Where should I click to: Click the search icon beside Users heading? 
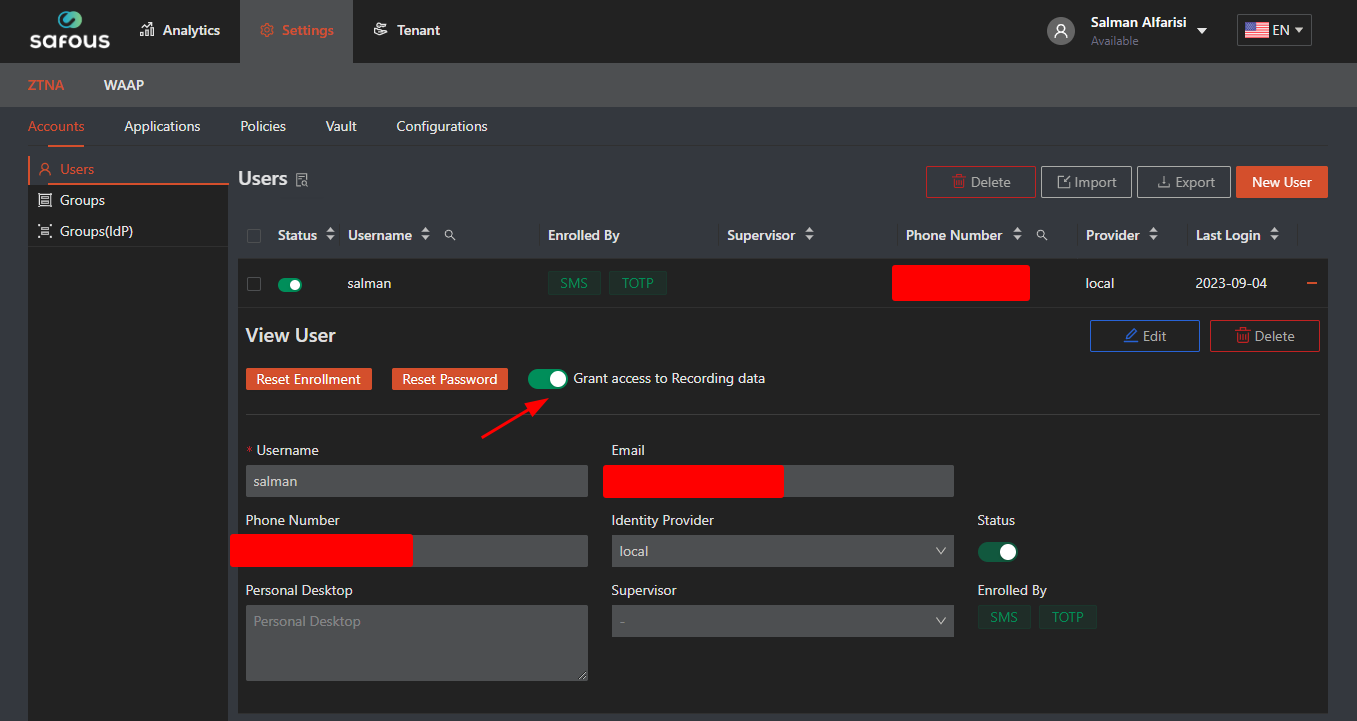(302, 180)
